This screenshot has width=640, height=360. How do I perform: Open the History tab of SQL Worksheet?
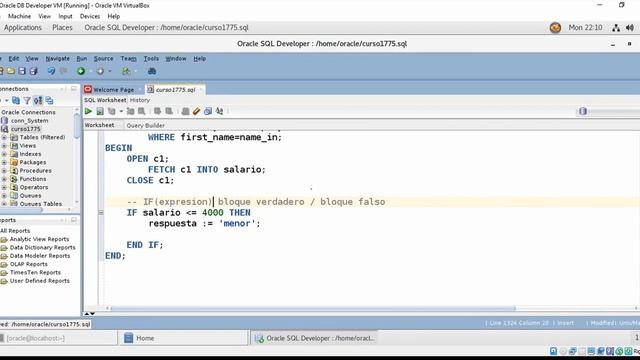point(140,100)
